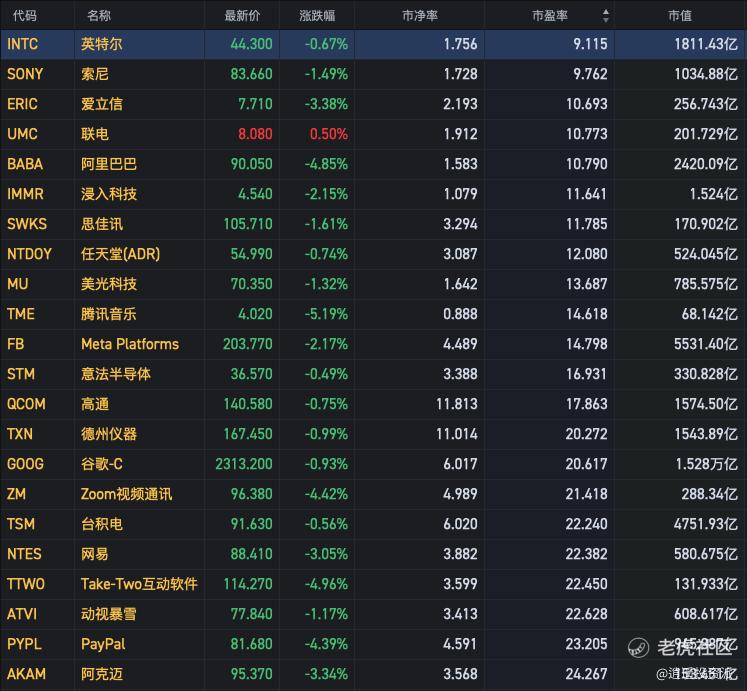Select the TTWO ticker code

[x=26, y=585]
